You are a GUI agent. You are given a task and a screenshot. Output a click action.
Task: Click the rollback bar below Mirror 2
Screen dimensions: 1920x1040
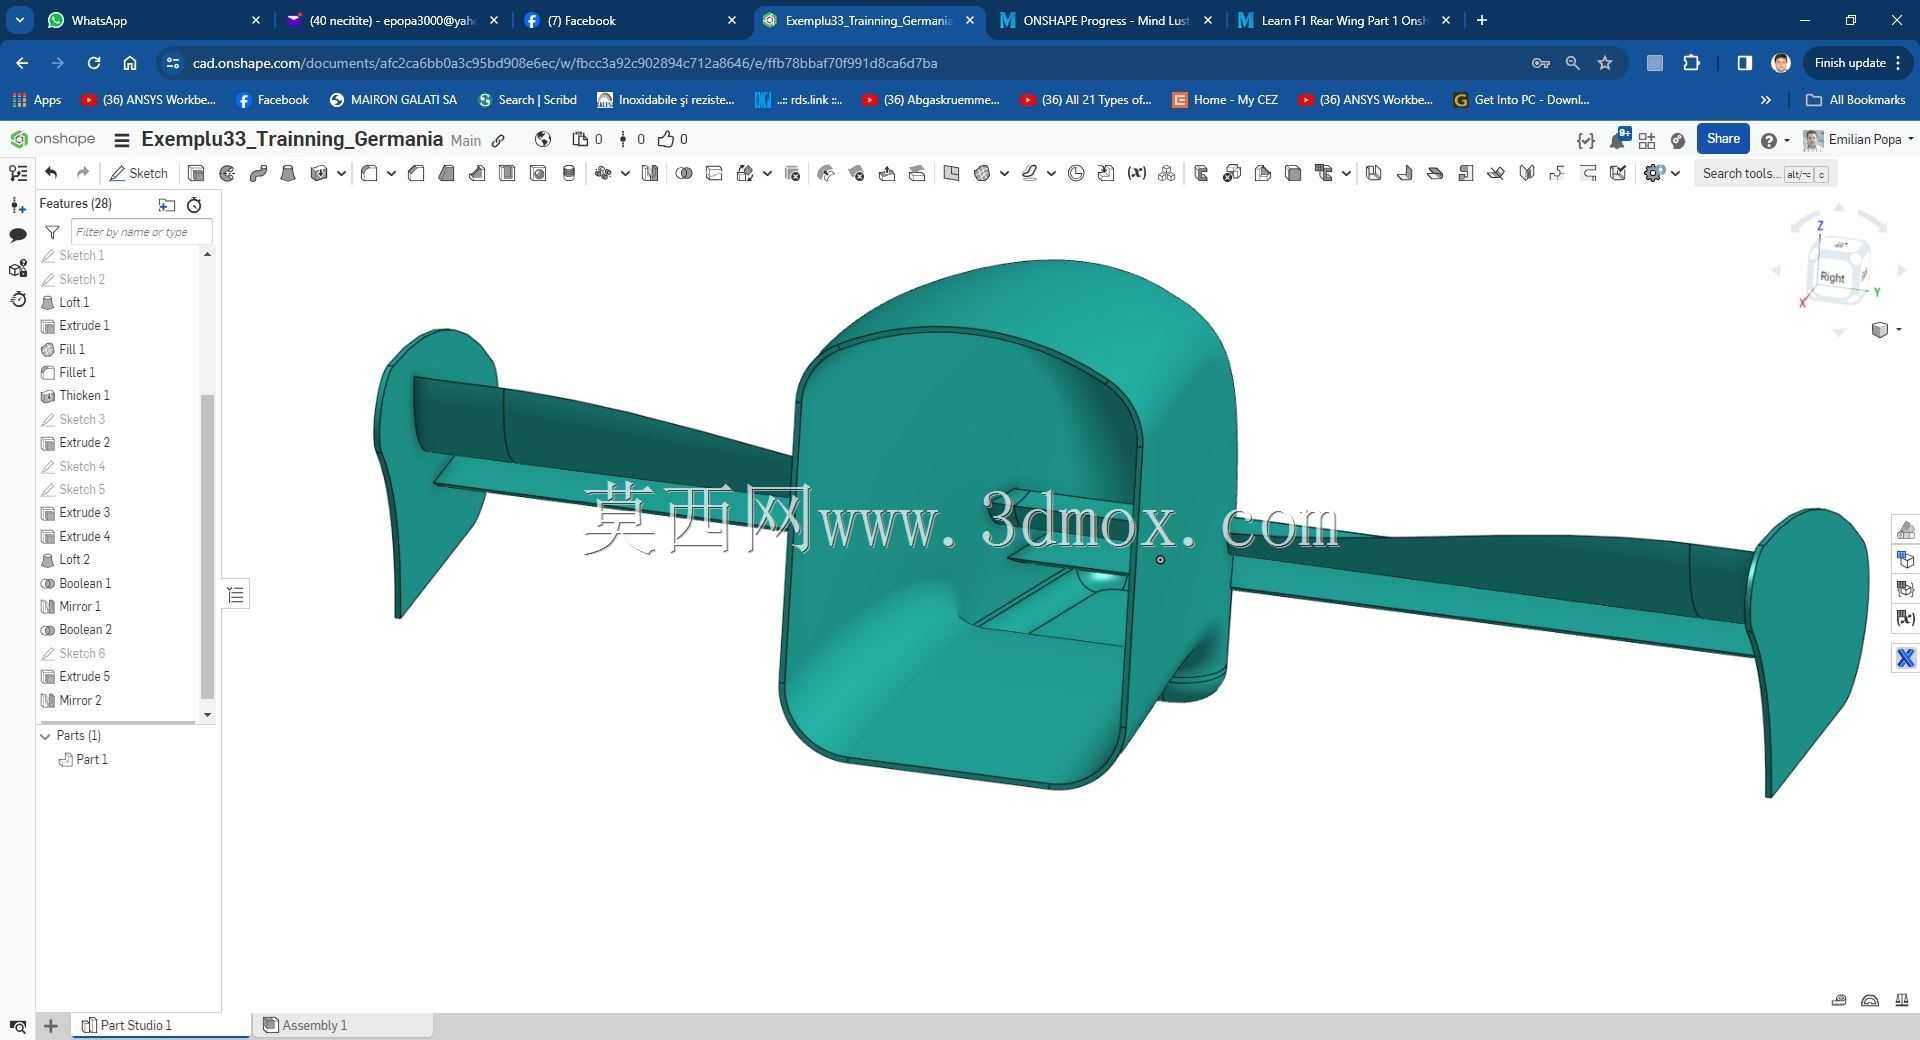pos(117,722)
